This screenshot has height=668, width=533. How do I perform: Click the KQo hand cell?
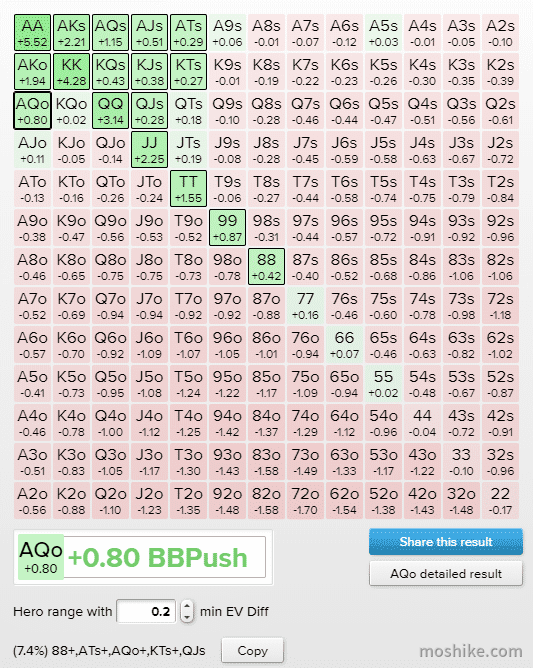(72, 110)
